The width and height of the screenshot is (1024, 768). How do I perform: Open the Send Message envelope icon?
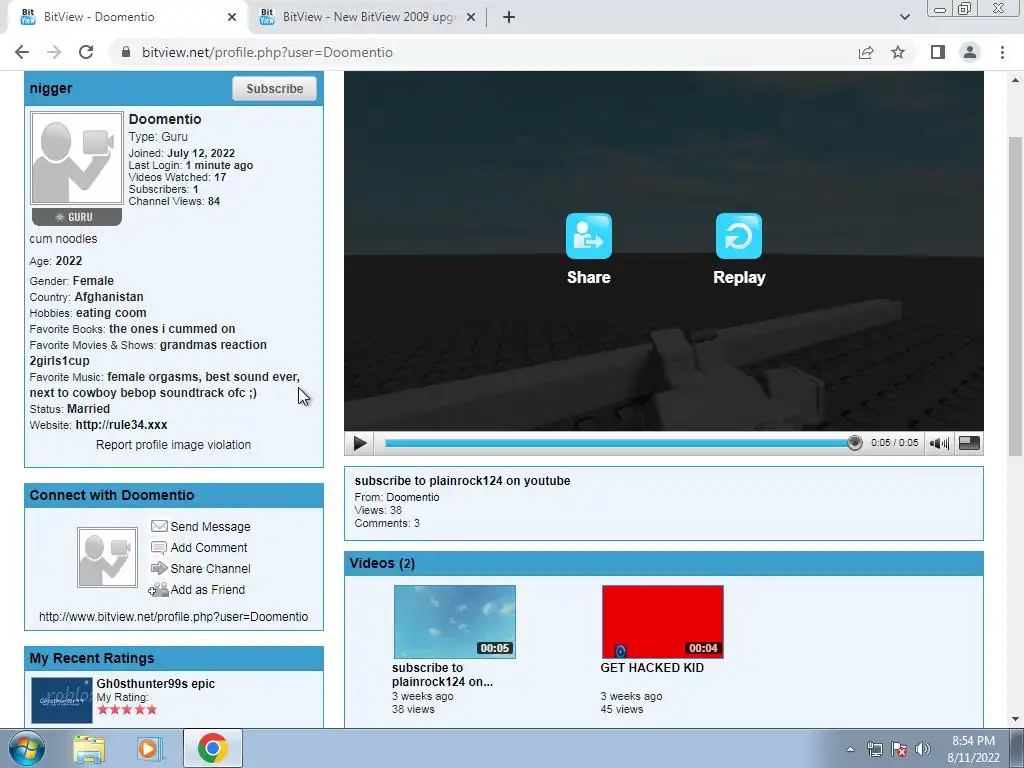159,526
